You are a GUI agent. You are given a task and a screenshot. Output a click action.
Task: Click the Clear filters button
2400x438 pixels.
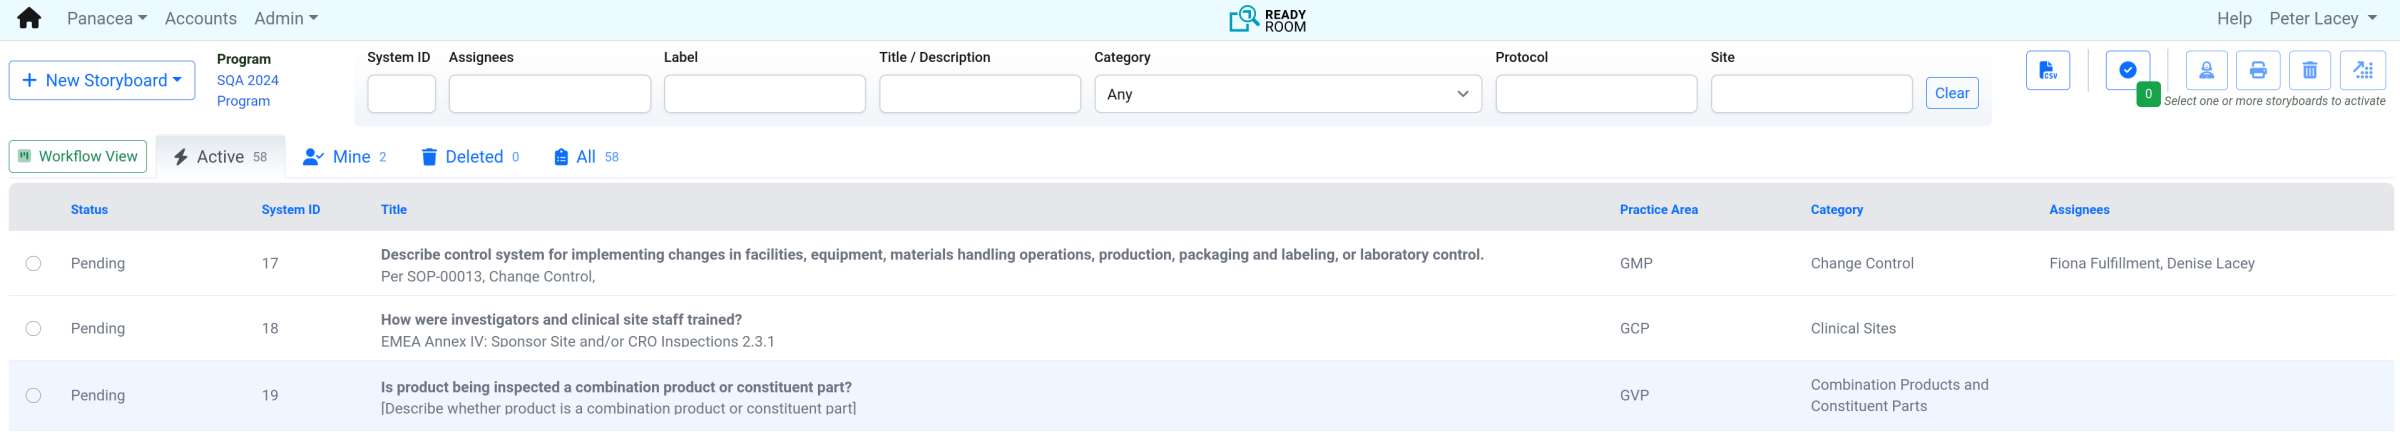pyautogui.click(x=1951, y=93)
